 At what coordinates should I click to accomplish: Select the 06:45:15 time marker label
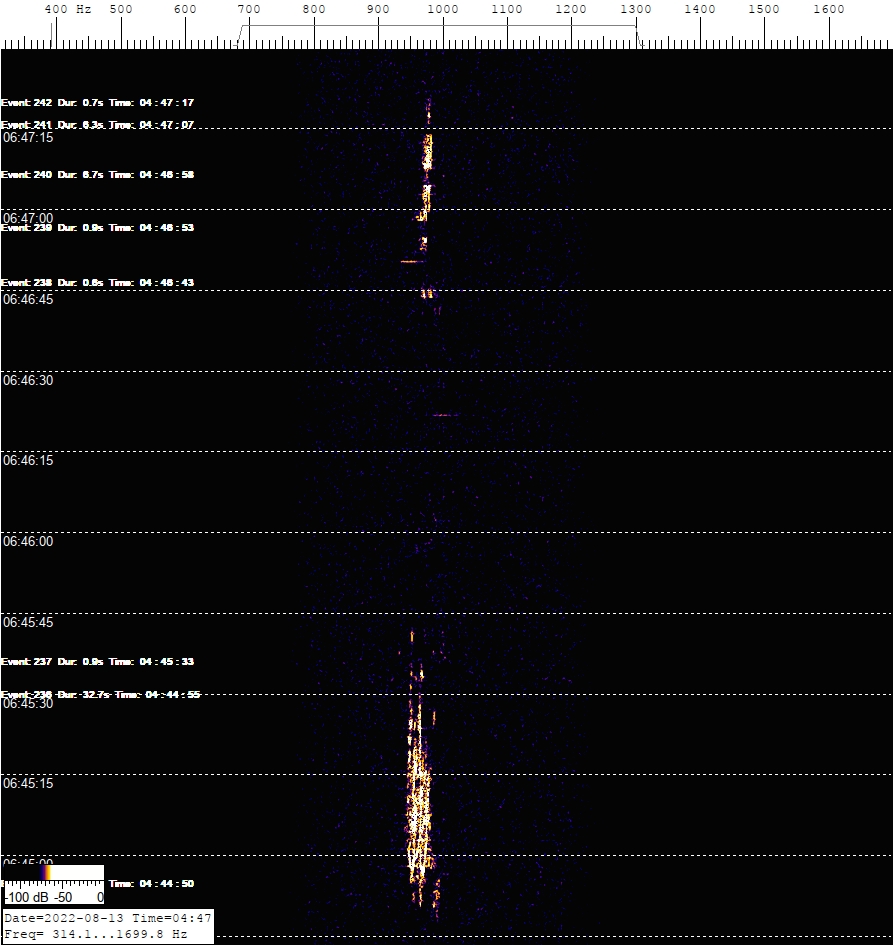coord(28,783)
